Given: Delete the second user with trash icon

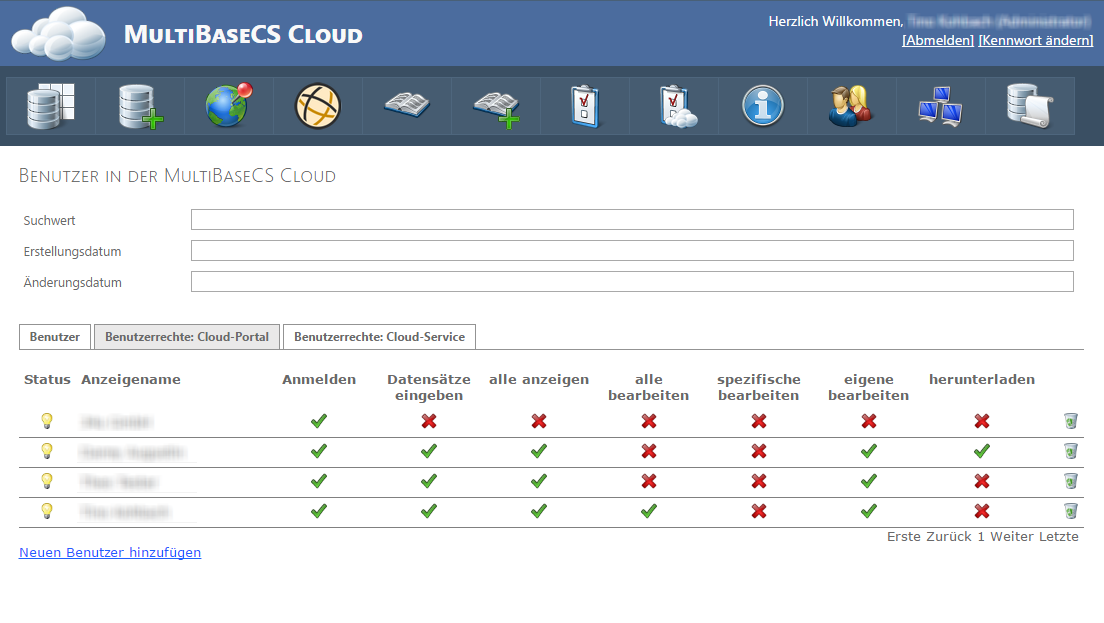Looking at the screenshot, I should [x=1070, y=451].
